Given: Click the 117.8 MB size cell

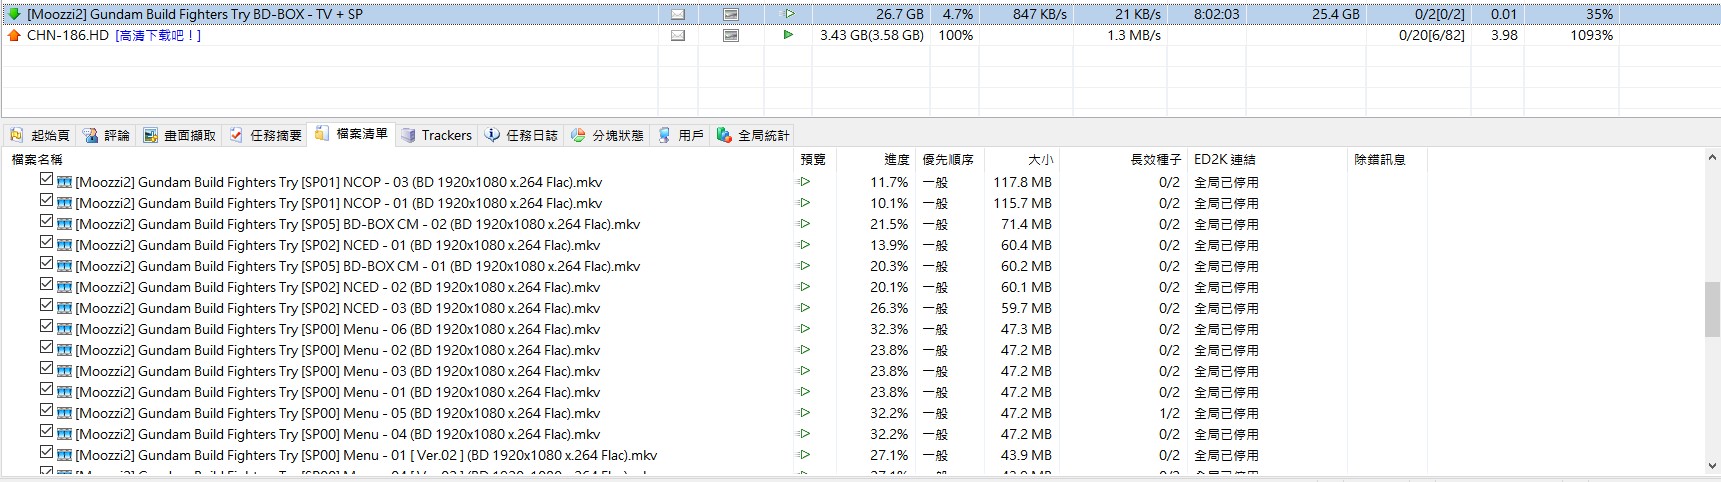Looking at the screenshot, I should tap(1022, 182).
